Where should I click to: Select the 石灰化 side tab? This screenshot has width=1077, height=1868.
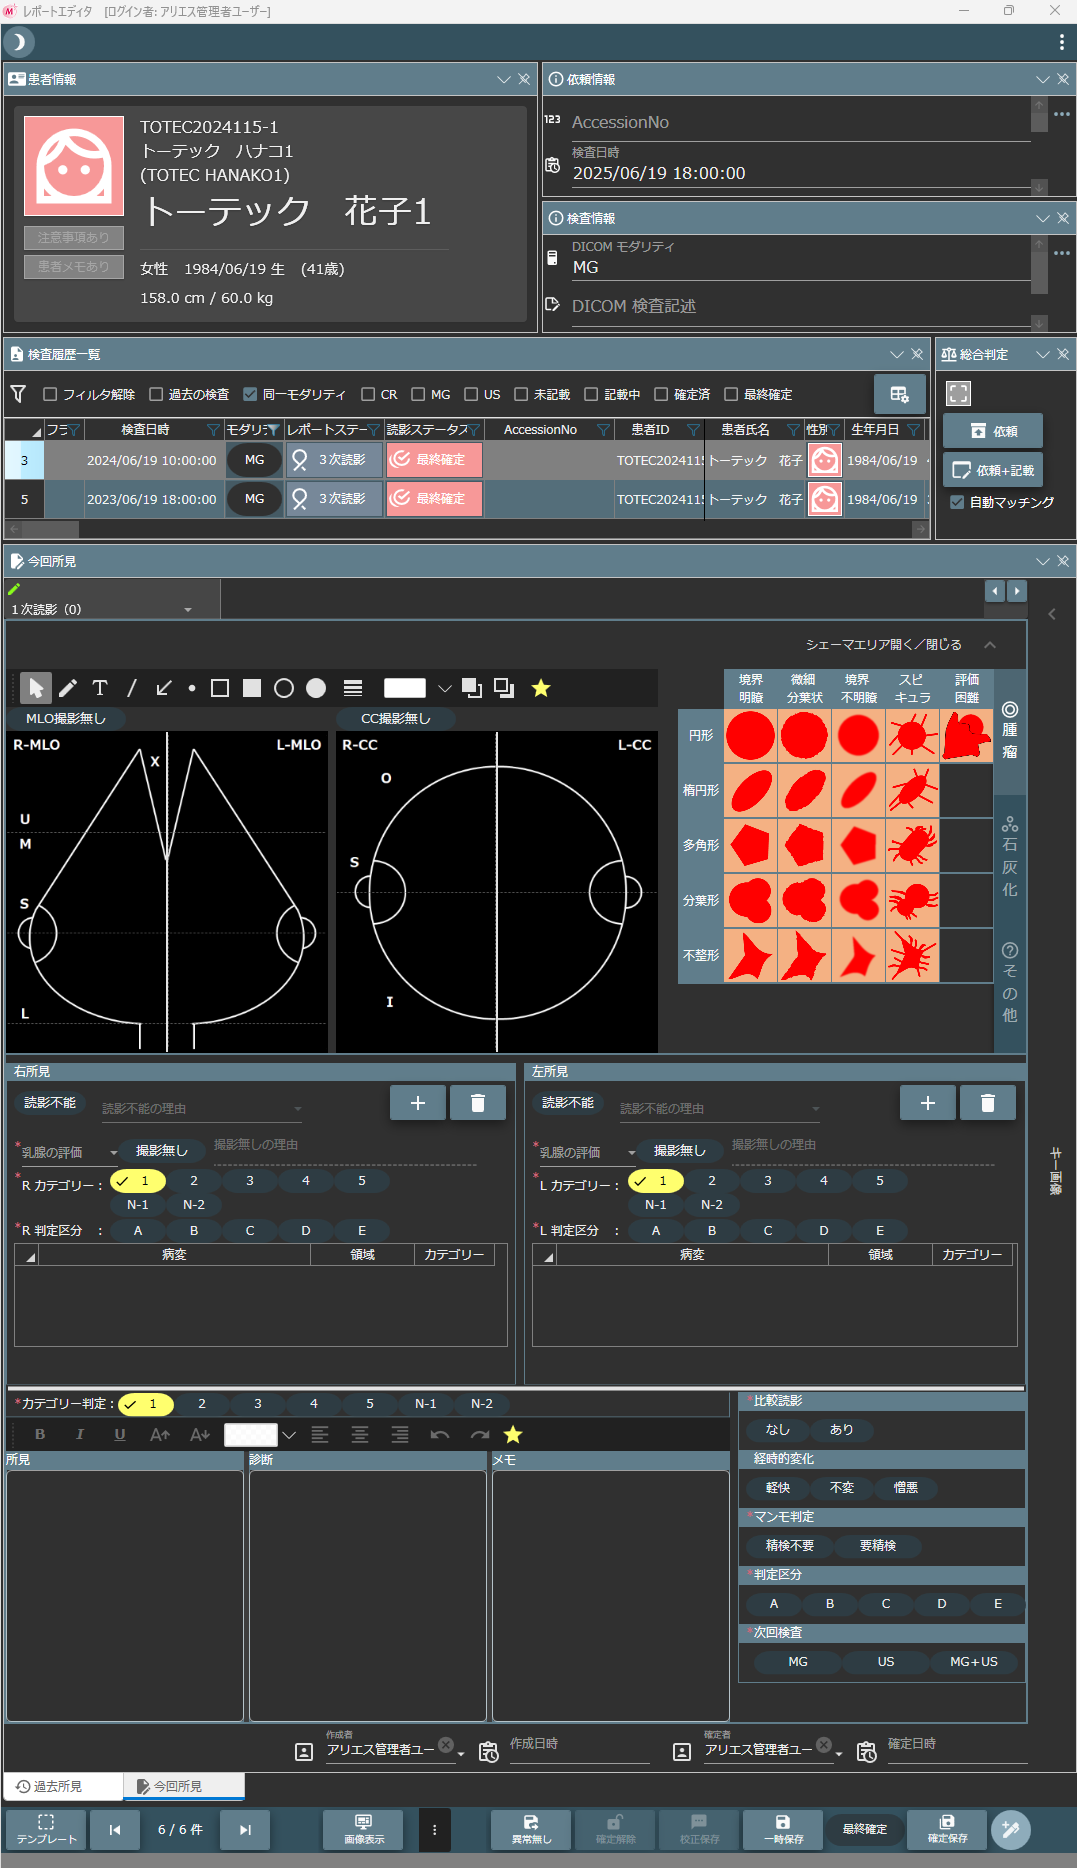coord(1010,858)
